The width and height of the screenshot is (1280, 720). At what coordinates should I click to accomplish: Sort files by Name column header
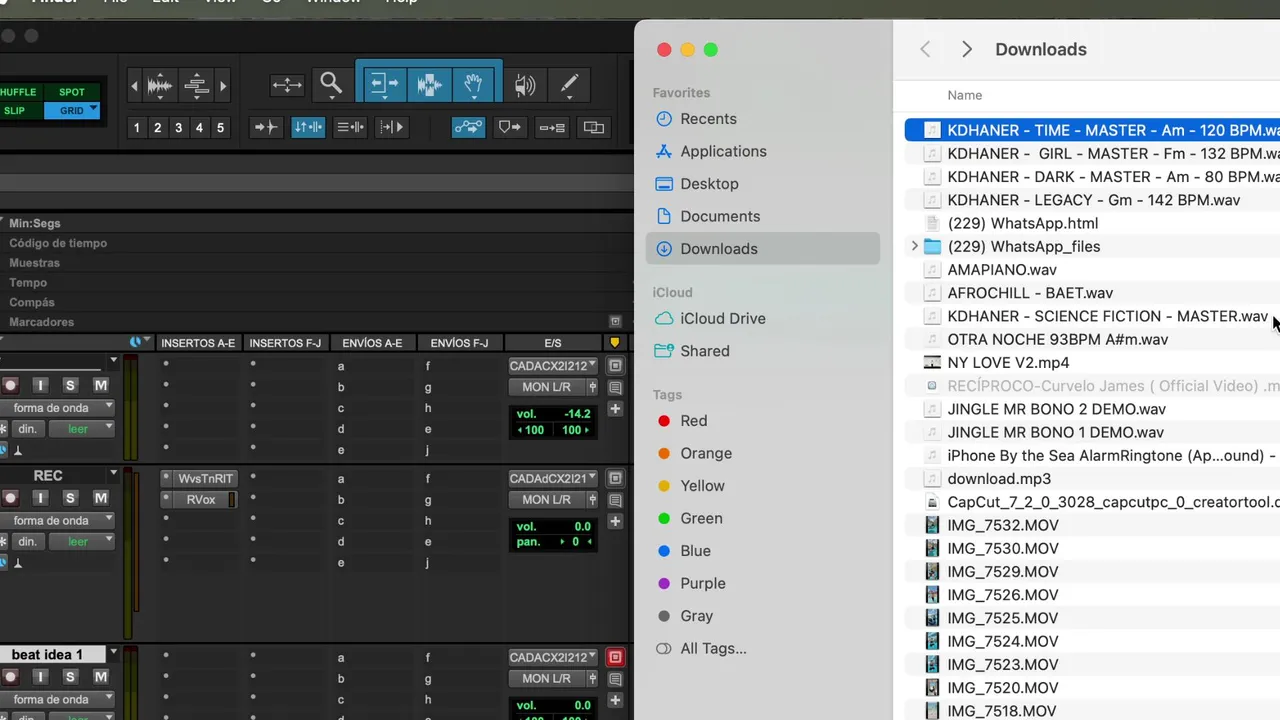[x=965, y=95]
